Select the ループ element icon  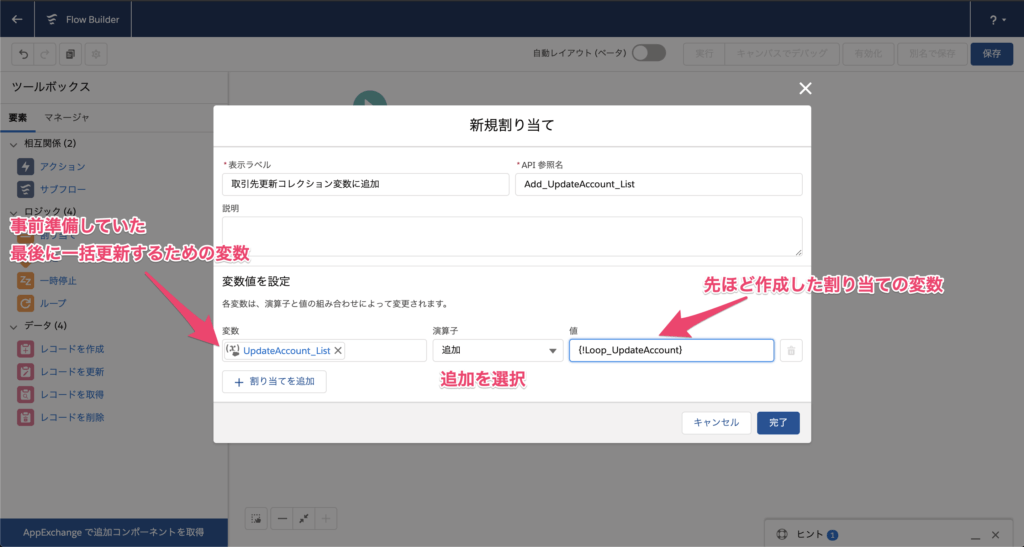pos(25,304)
